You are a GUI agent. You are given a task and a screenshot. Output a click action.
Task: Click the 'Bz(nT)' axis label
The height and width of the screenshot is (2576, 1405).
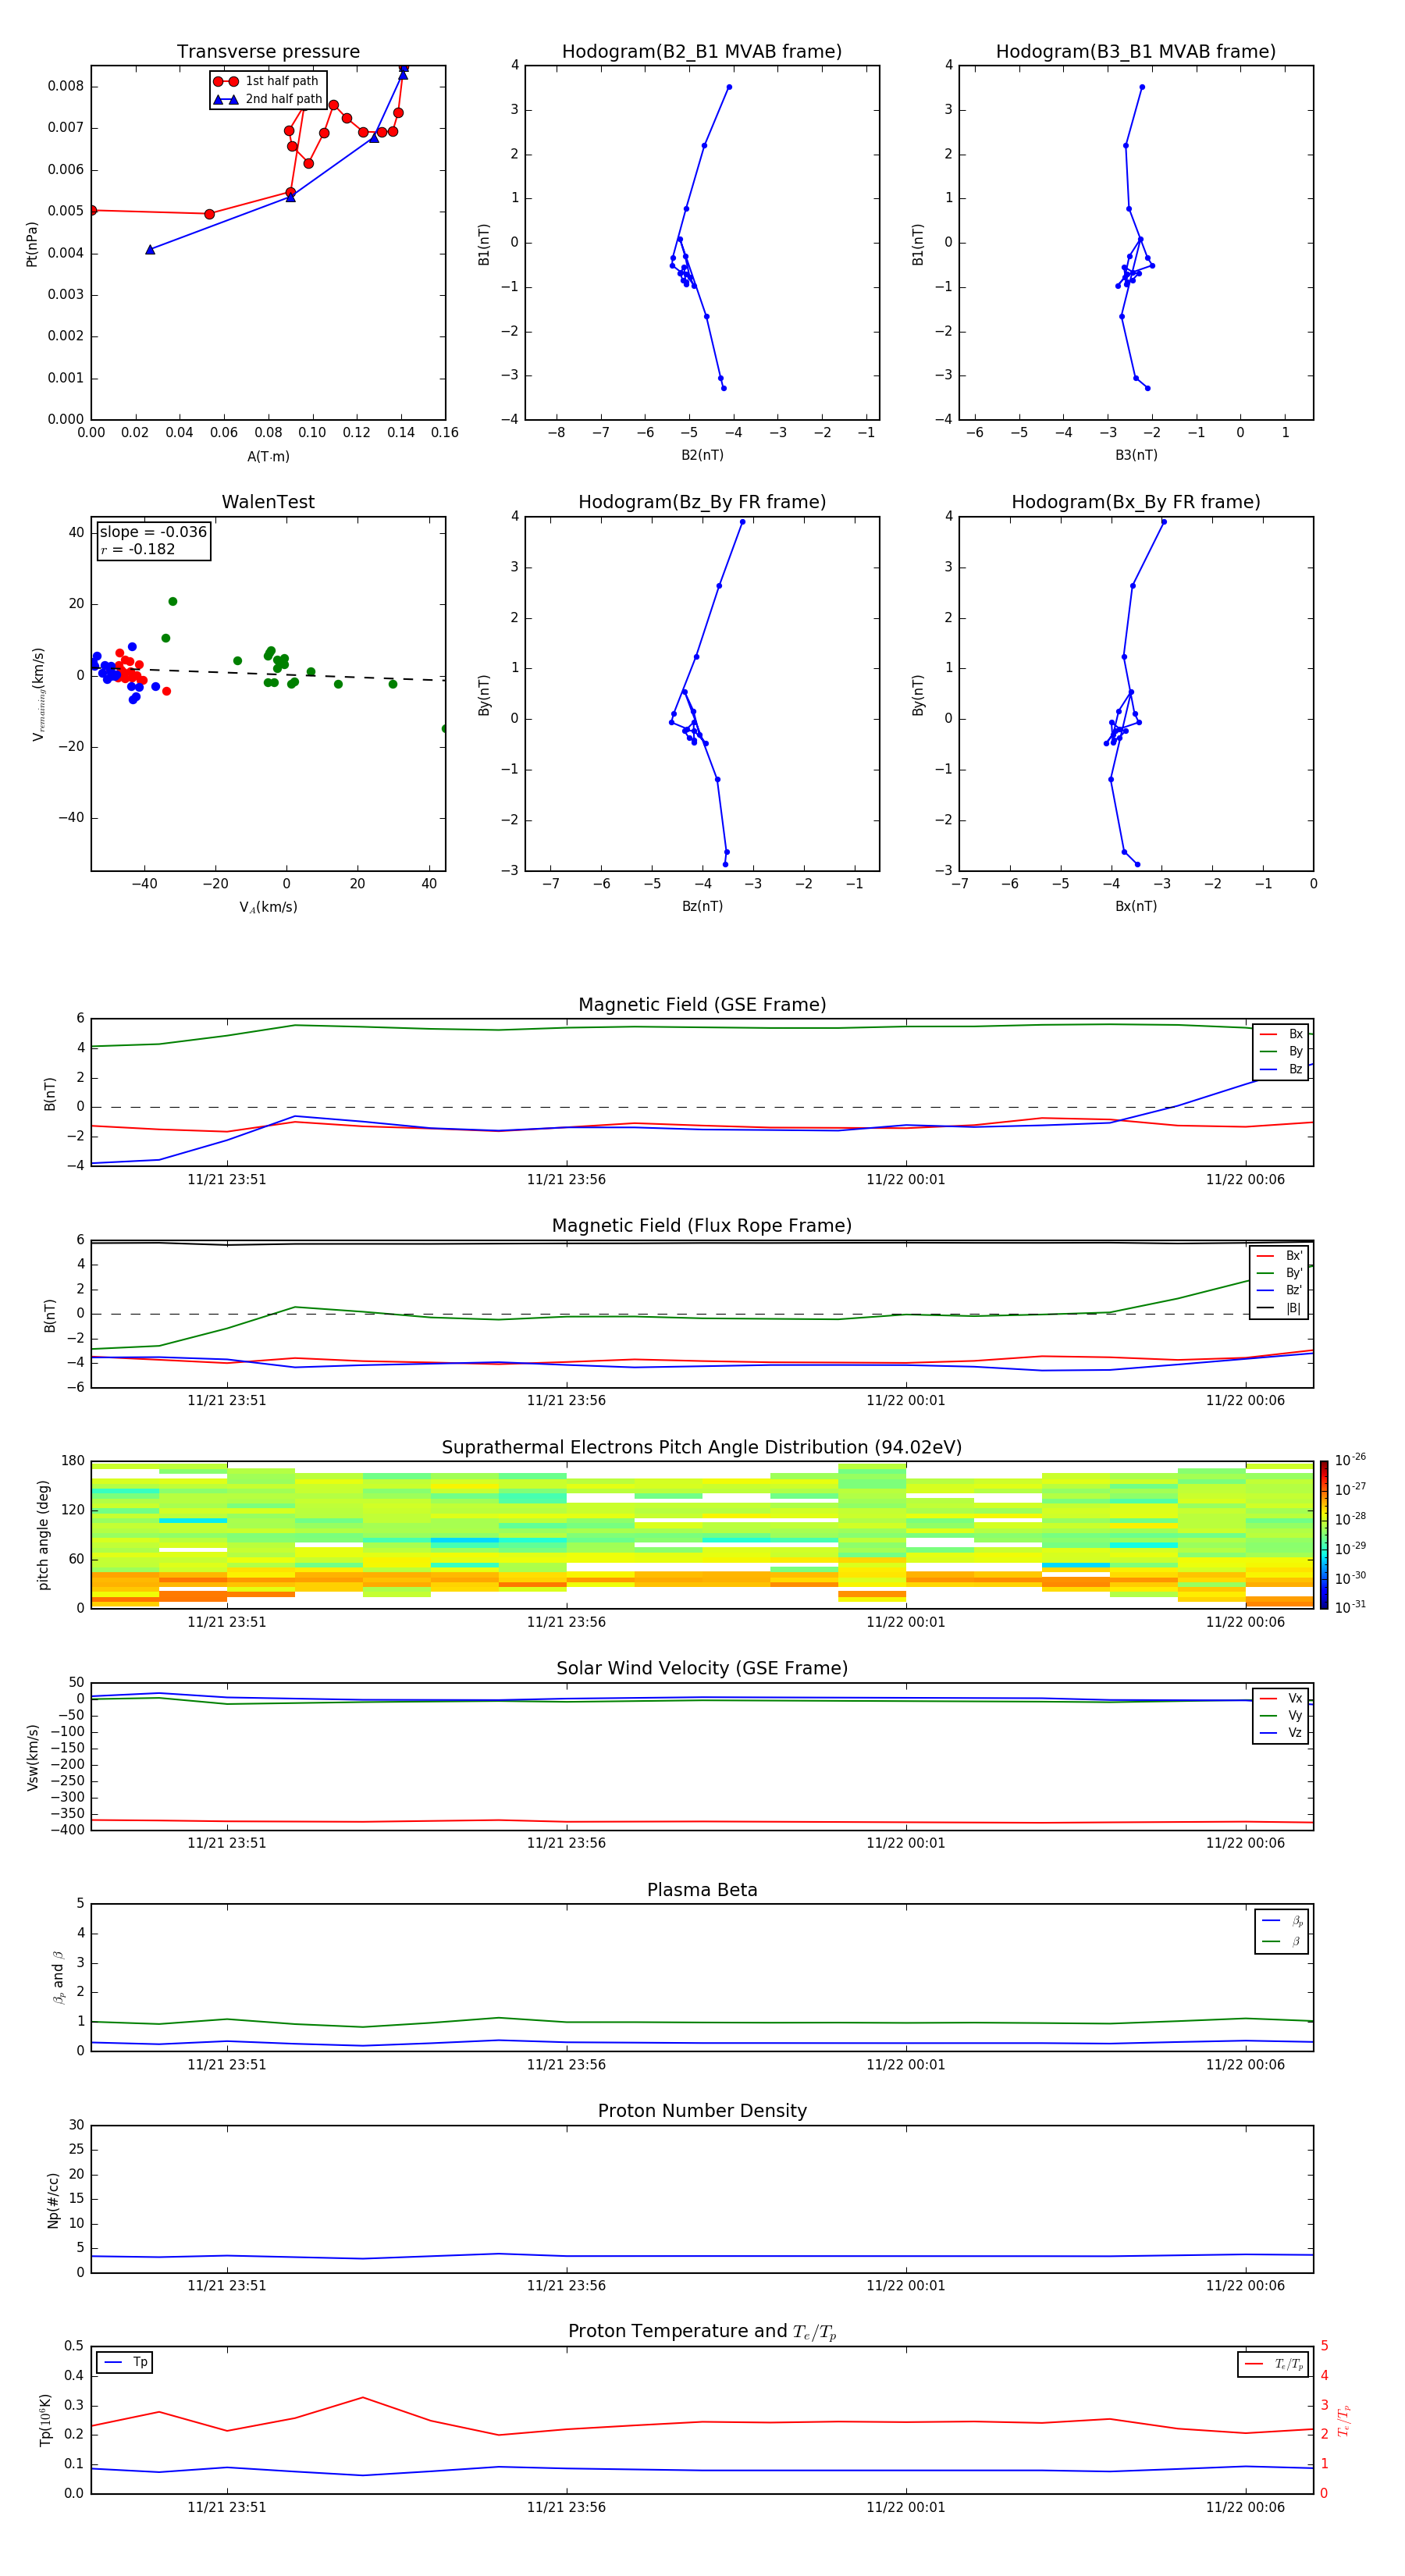point(702,906)
